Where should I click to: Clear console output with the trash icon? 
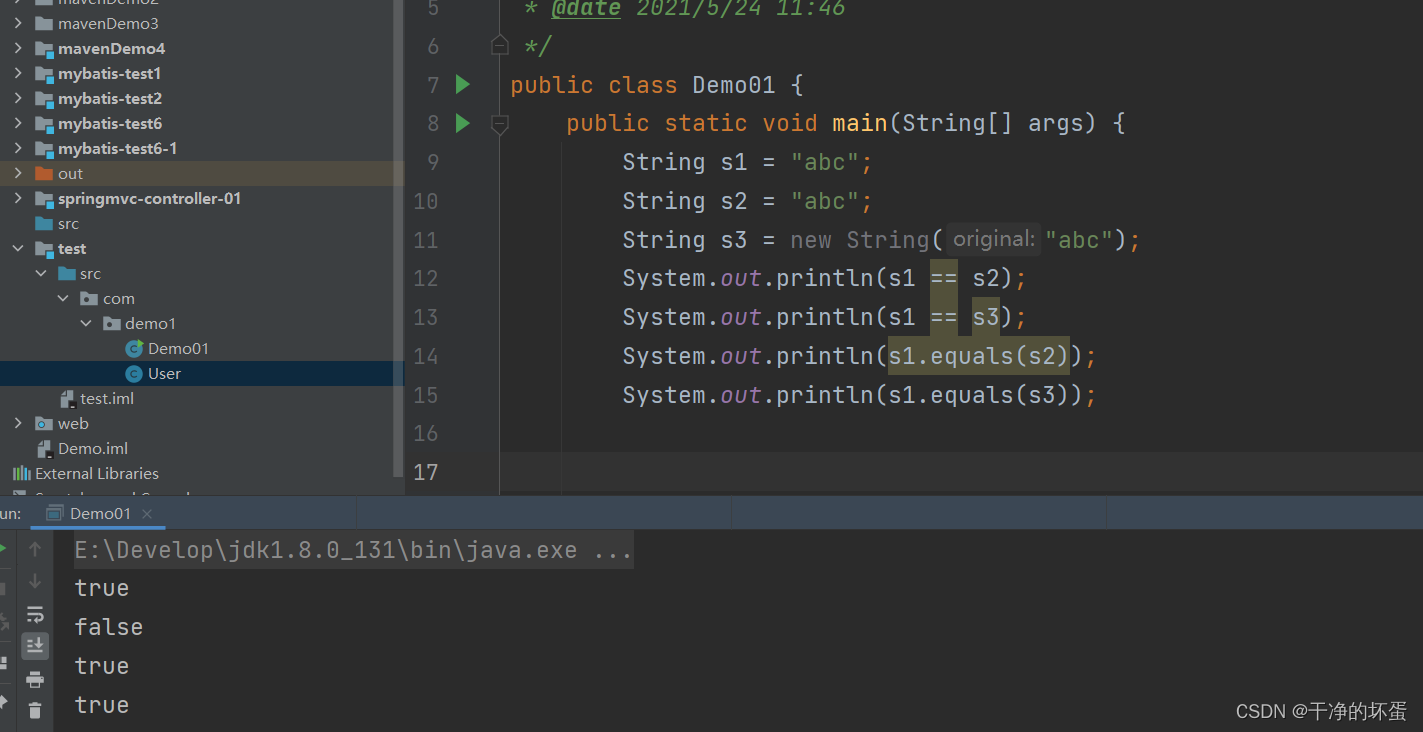click(35, 711)
